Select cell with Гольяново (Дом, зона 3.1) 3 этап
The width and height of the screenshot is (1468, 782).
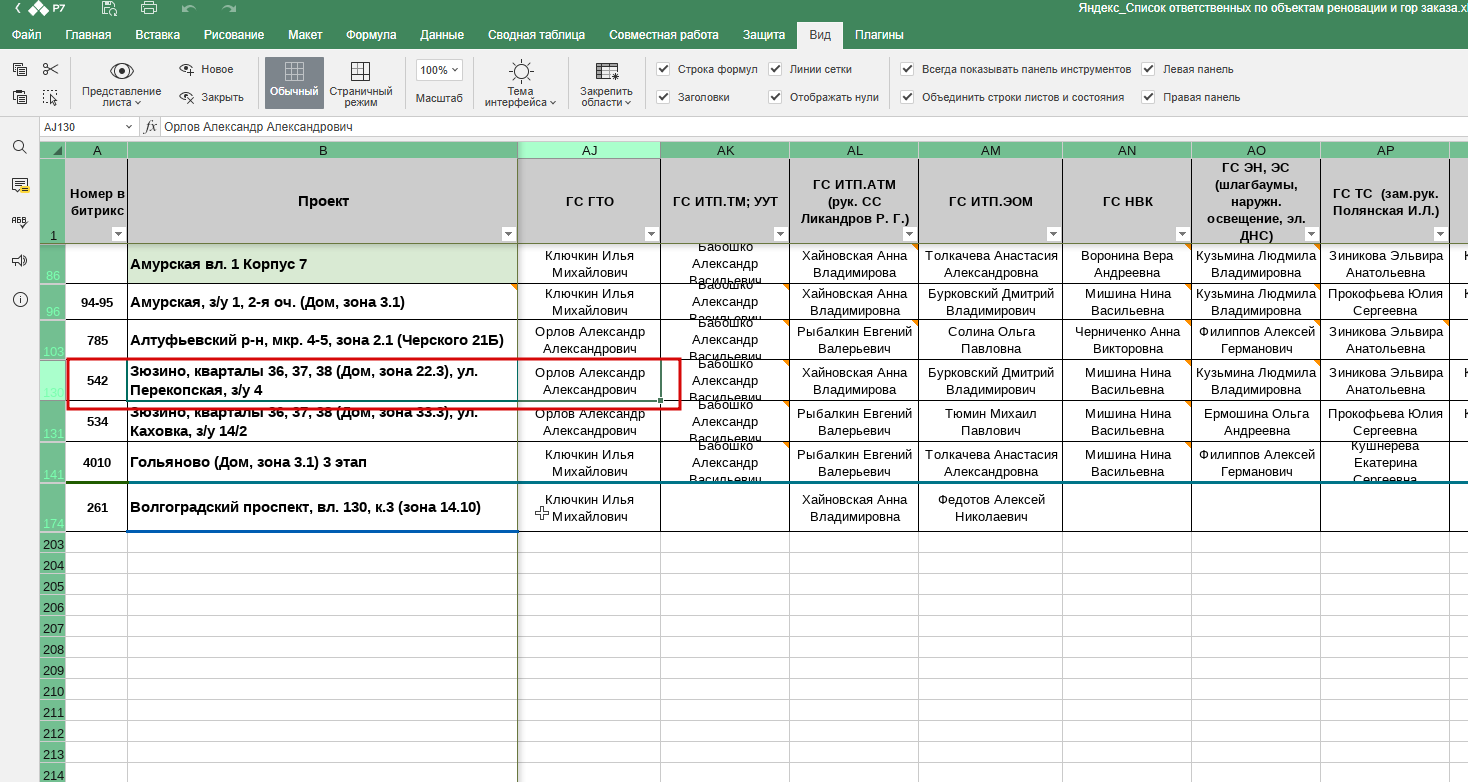(x=323, y=463)
